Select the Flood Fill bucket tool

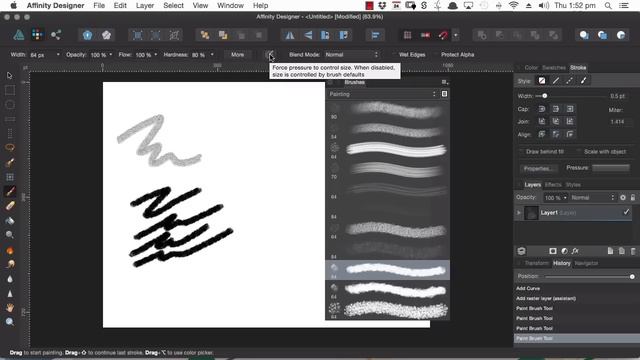10,220
